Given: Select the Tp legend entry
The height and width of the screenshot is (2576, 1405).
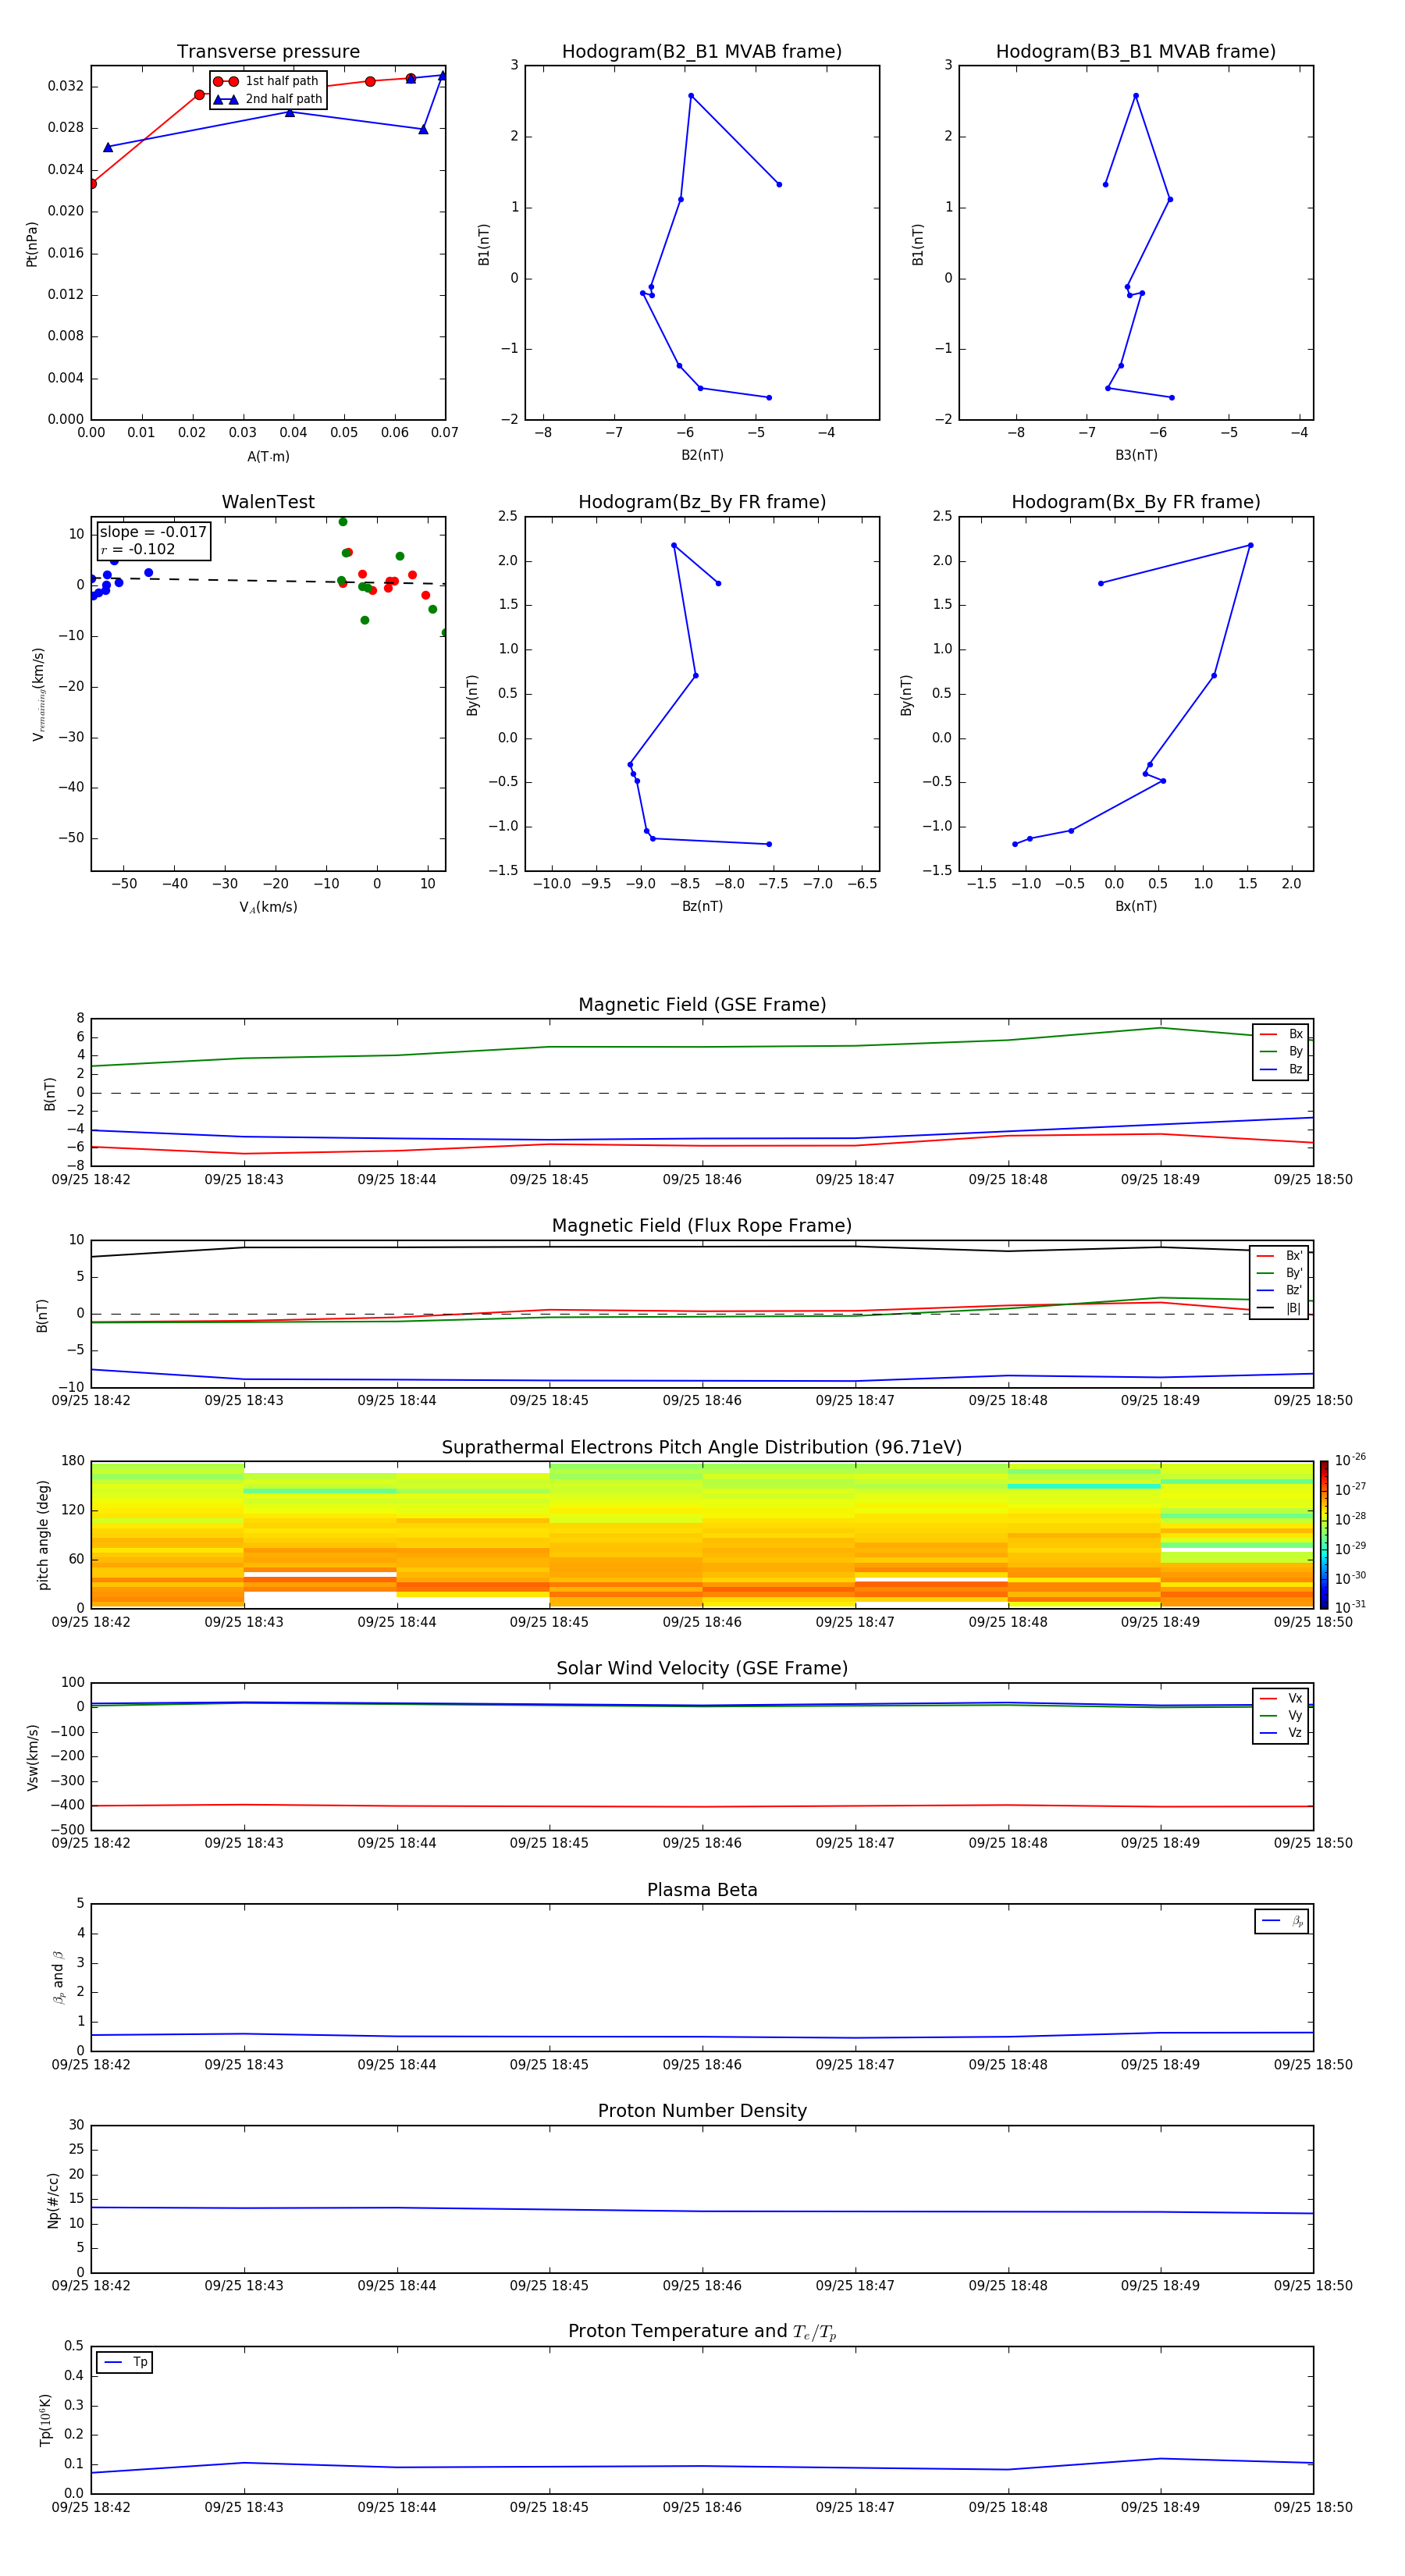Looking at the screenshot, I should pyautogui.click(x=125, y=2362).
